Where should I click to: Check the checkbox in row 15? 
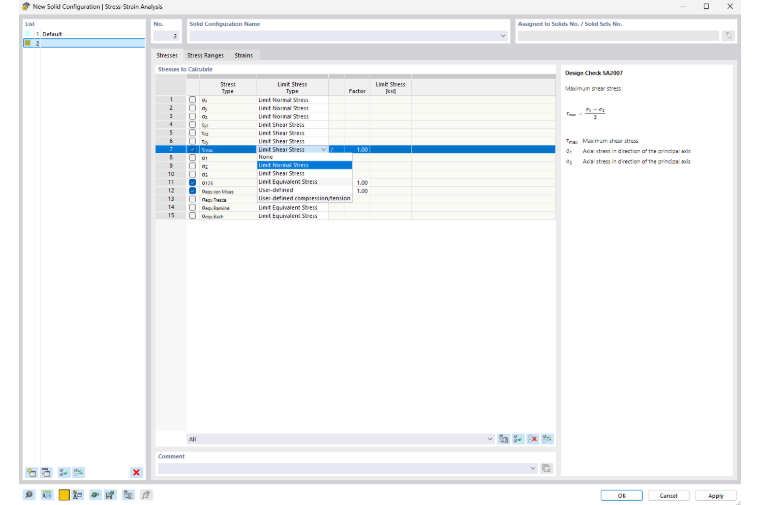coord(192,216)
